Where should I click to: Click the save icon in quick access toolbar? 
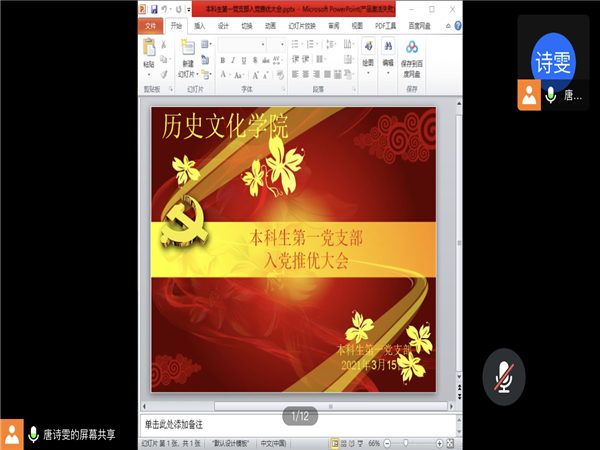point(156,8)
